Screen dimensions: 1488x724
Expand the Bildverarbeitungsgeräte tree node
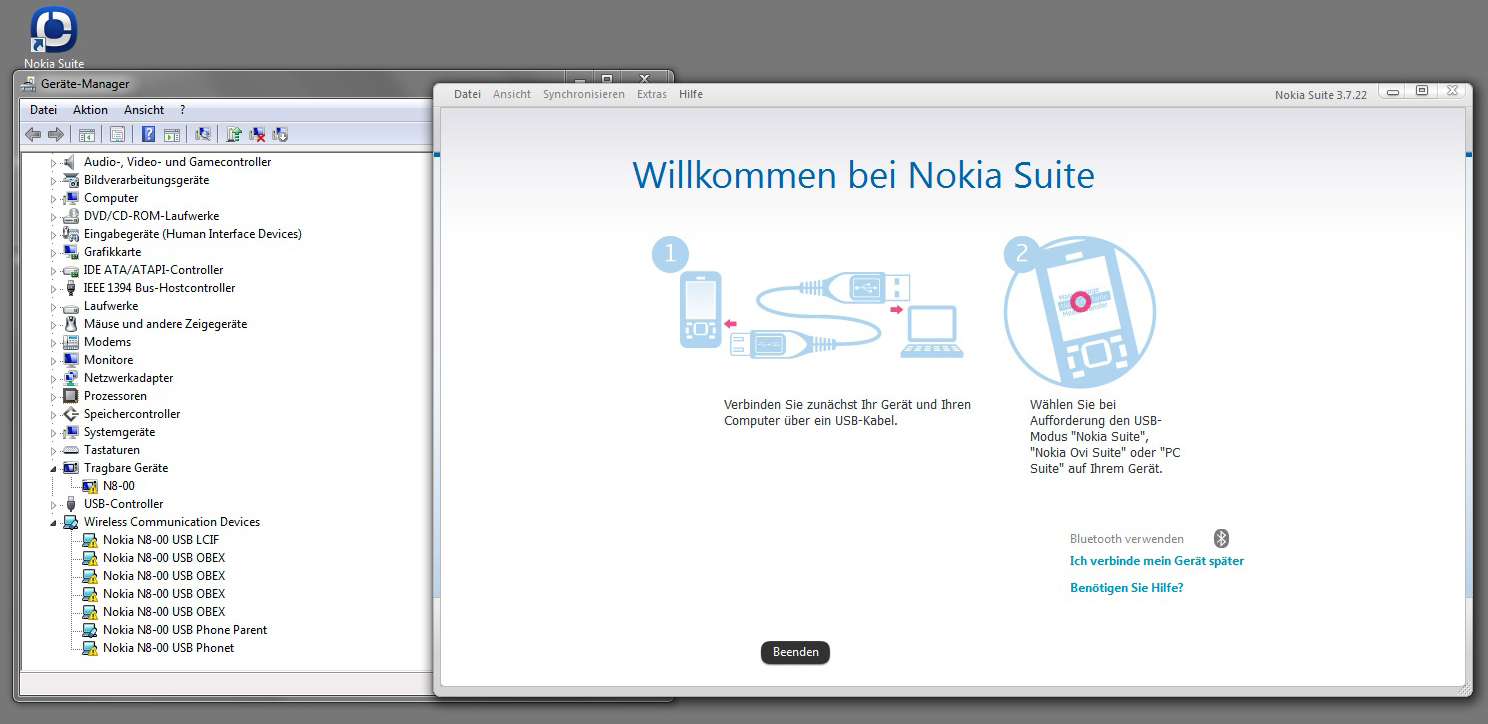pos(54,180)
